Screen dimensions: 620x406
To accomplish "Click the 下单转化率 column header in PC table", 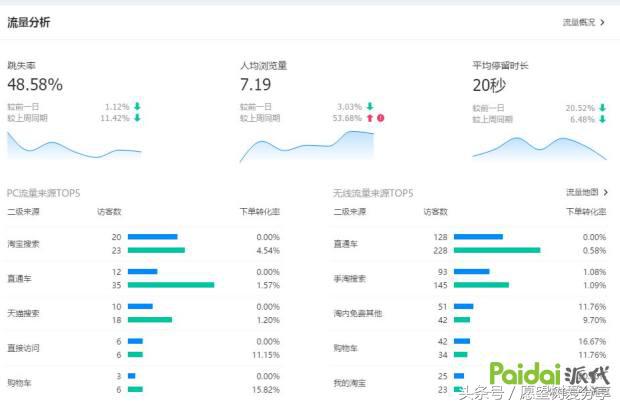I will (260, 212).
